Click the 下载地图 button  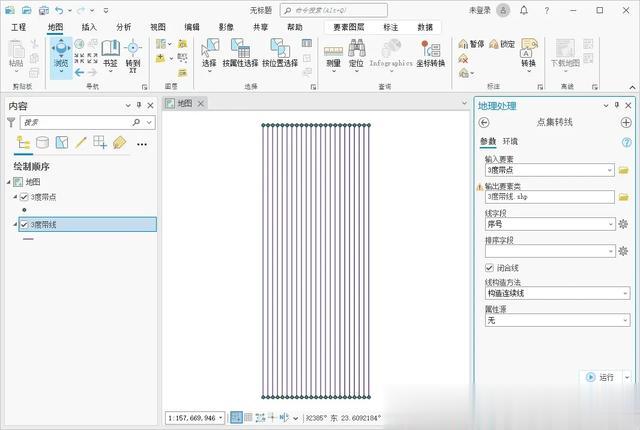coord(565,55)
